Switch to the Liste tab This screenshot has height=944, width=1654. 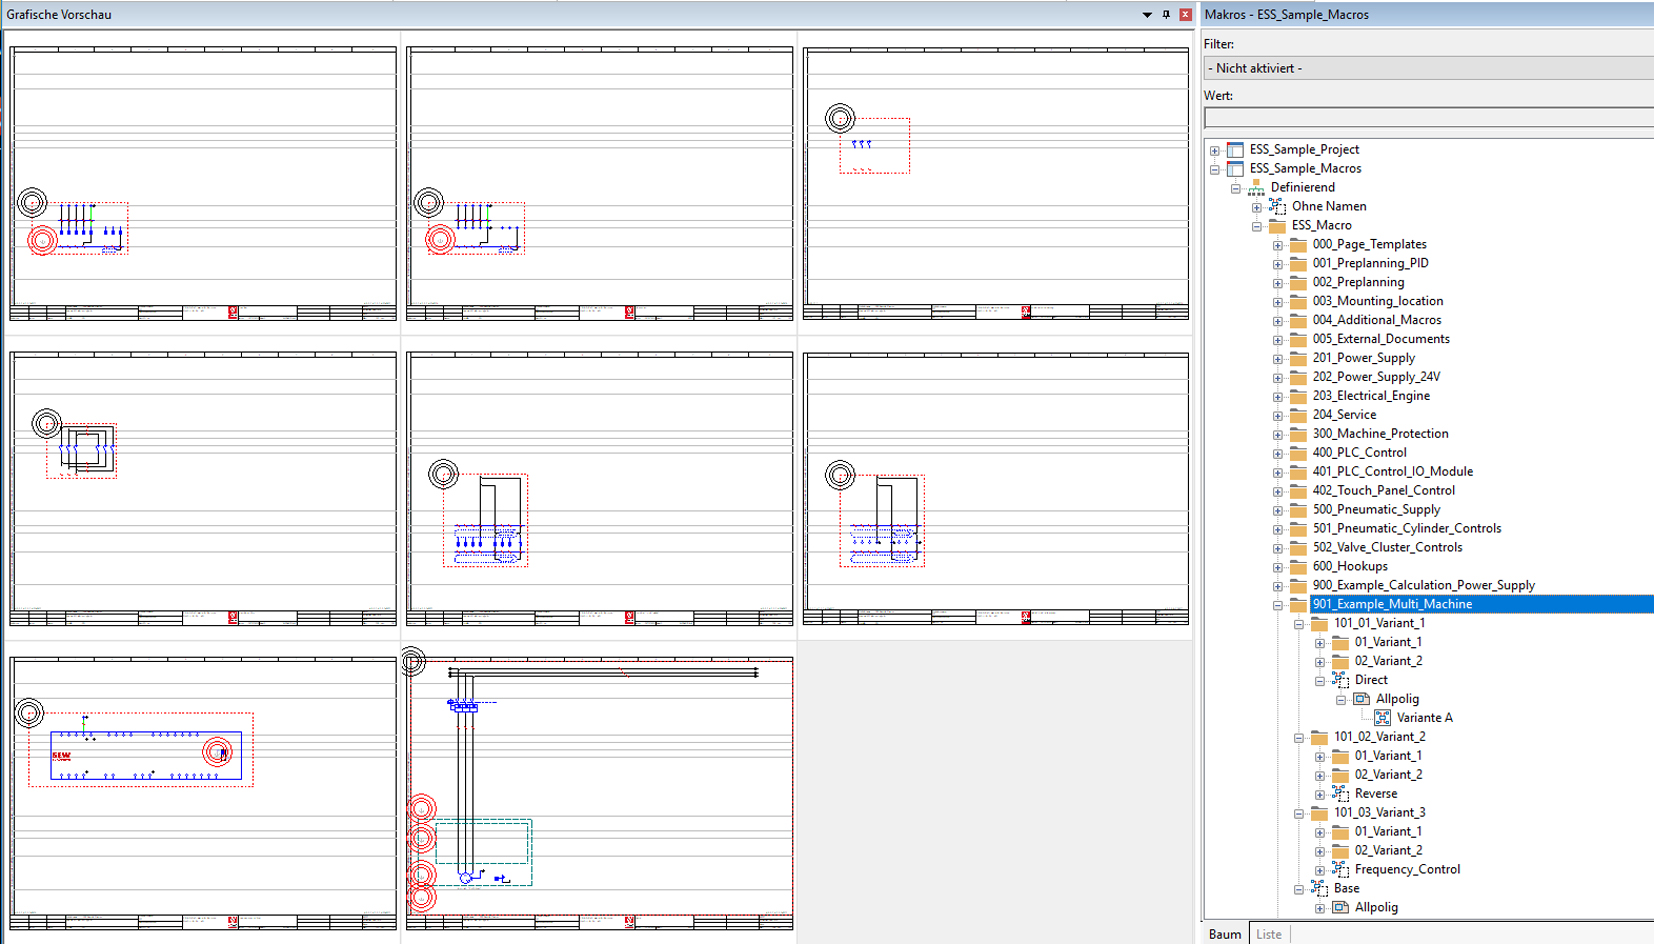coord(1268,934)
